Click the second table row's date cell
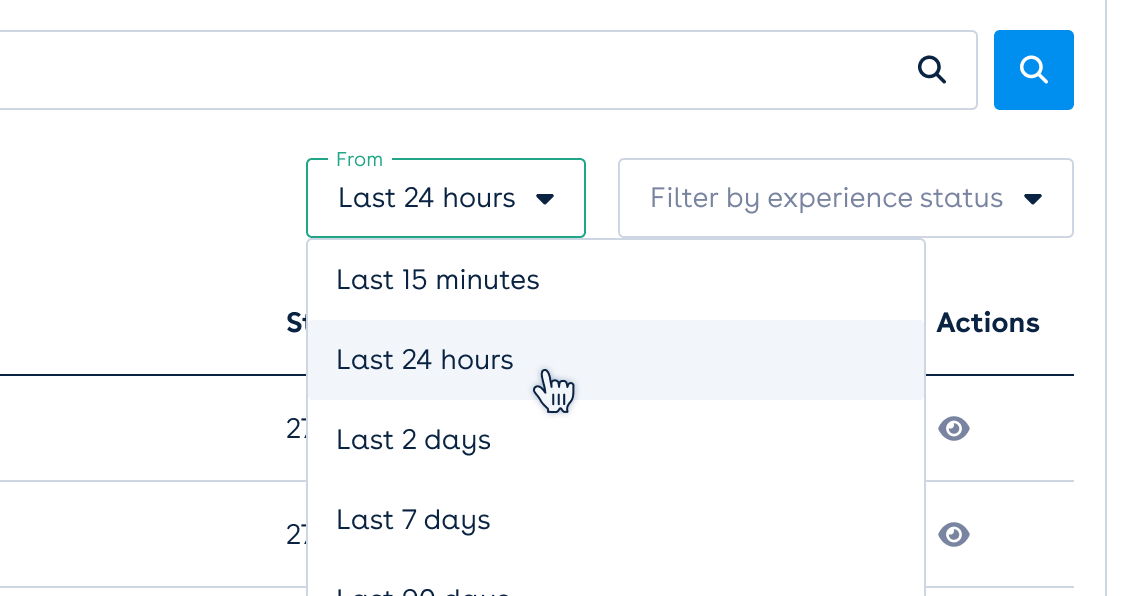Screen dimensions: 1142x596 296,535
